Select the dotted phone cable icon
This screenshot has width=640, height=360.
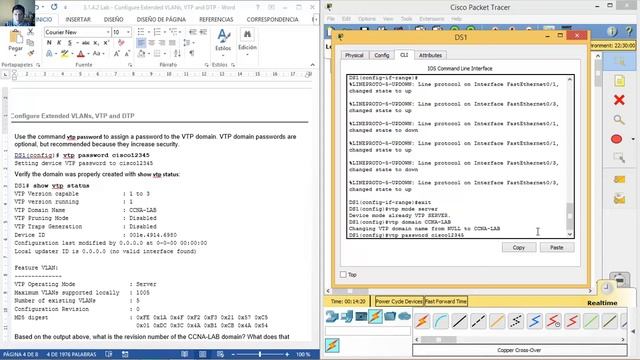(516, 321)
